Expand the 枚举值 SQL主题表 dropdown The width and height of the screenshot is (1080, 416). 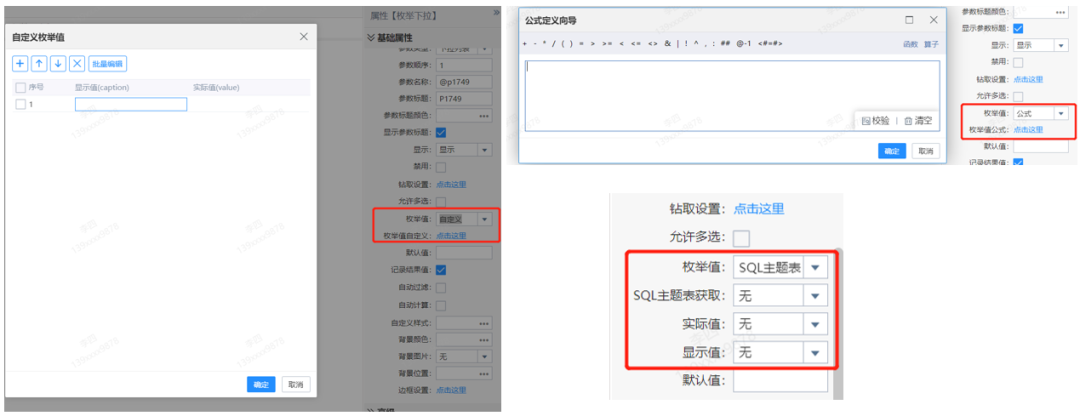(816, 268)
